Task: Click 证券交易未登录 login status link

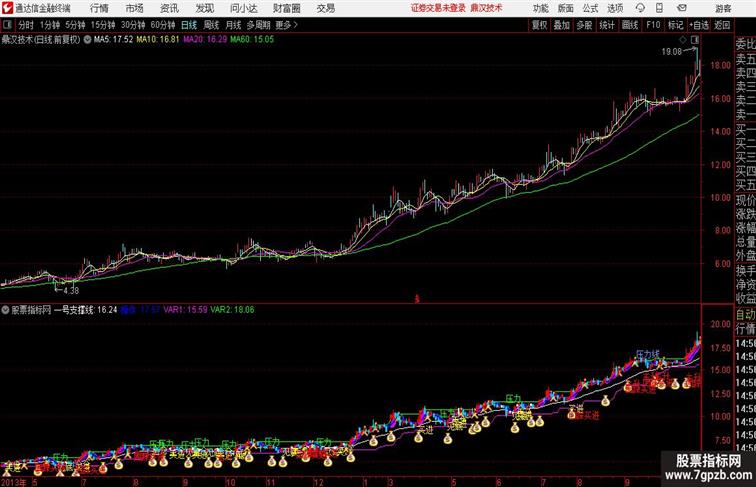Action: pos(438,8)
